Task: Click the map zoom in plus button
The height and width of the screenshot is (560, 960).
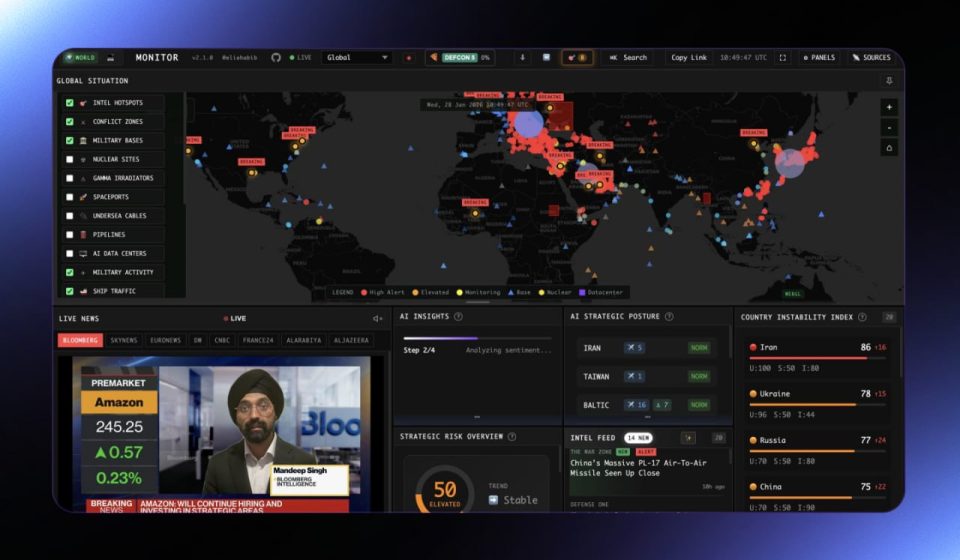Action: point(889,107)
